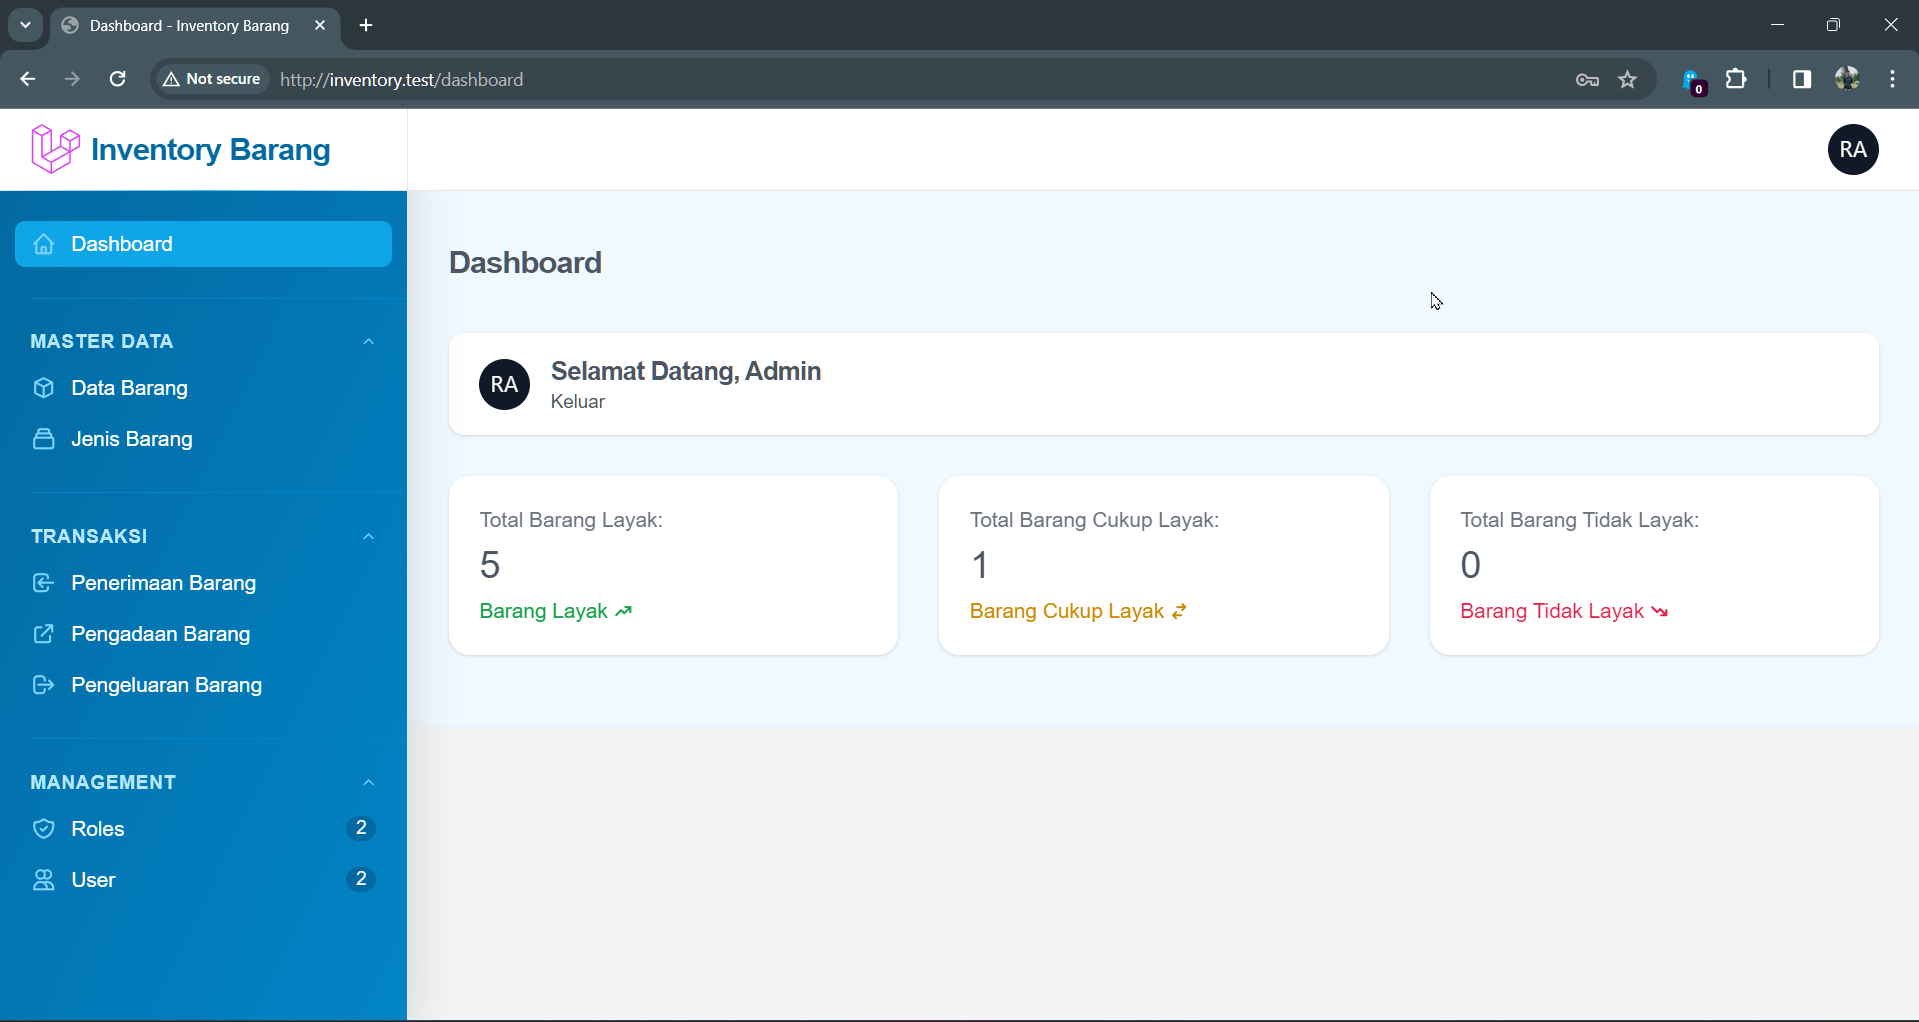Open the tab search dropdown arrow
1919x1022 pixels.
coord(25,25)
